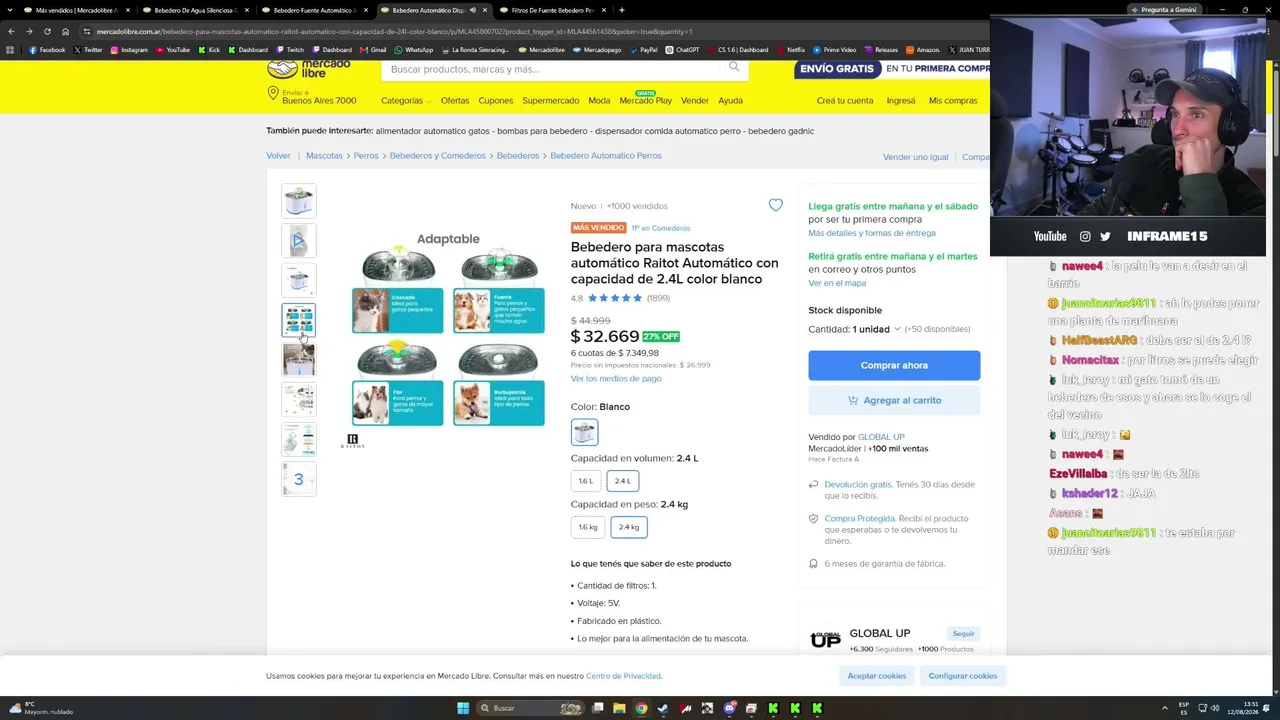Click Agregar al carrito button
Image resolution: width=1280 pixels, height=720 pixels.
coord(894,400)
